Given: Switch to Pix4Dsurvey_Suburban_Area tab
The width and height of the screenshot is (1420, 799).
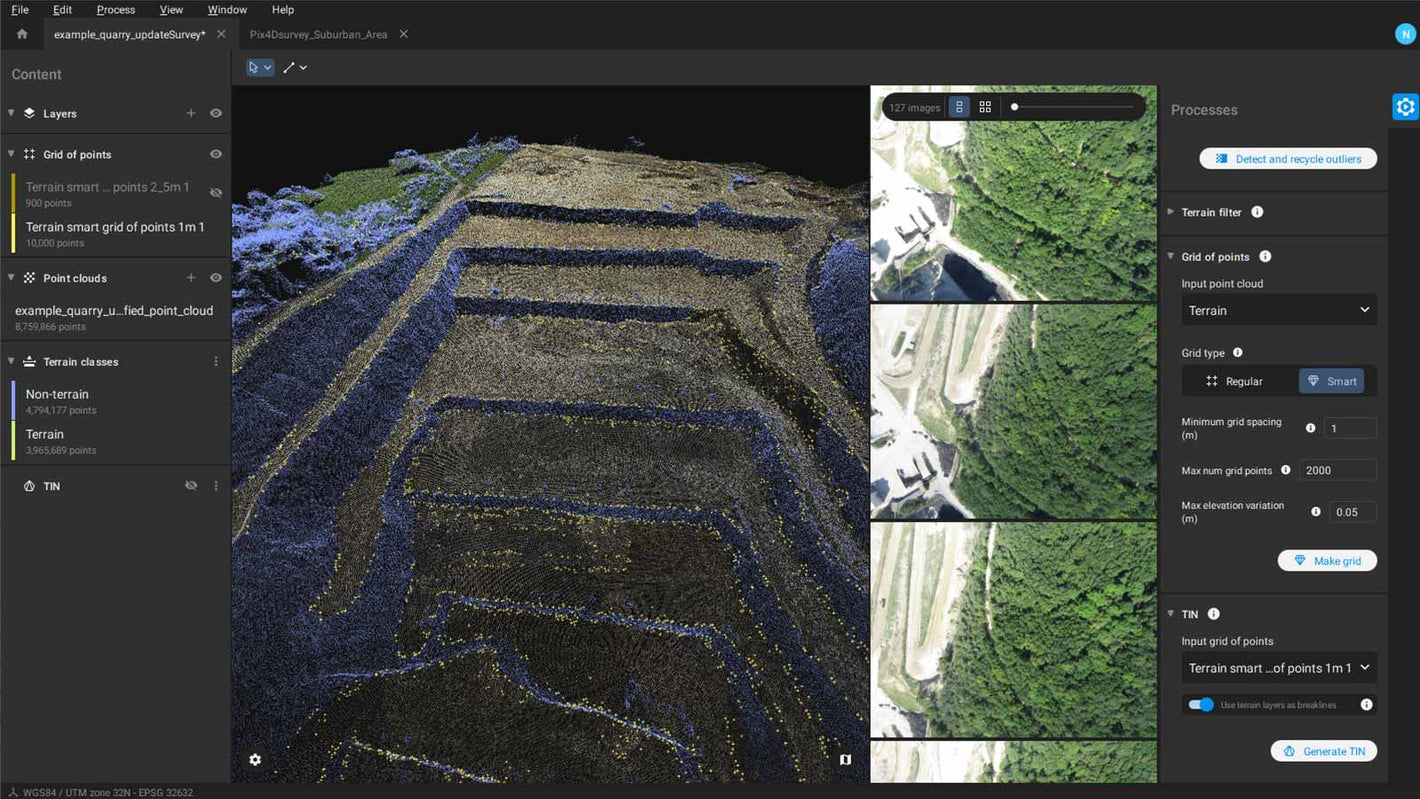Looking at the screenshot, I should point(318,34).
